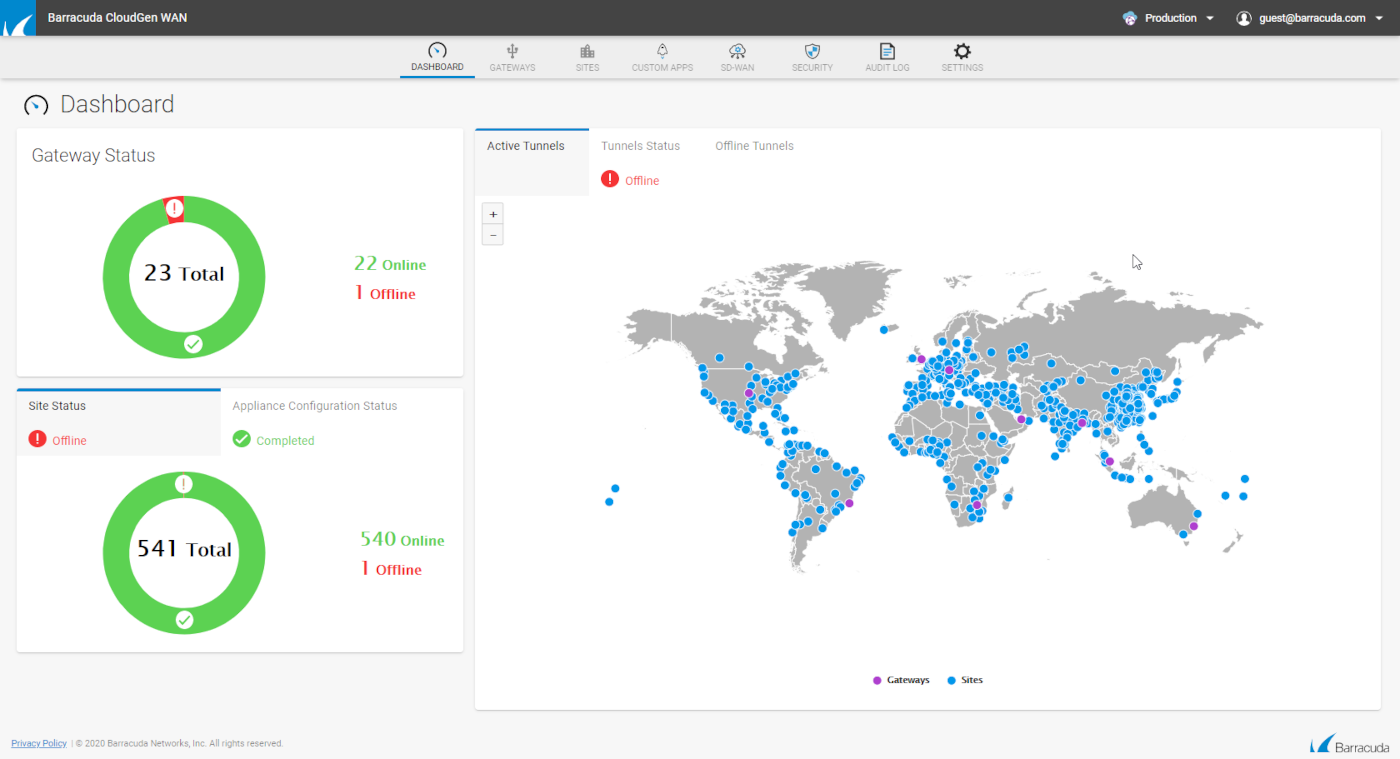Zoom in on the map with the plus button
The image size is (1400, 759).
point(492,213)
